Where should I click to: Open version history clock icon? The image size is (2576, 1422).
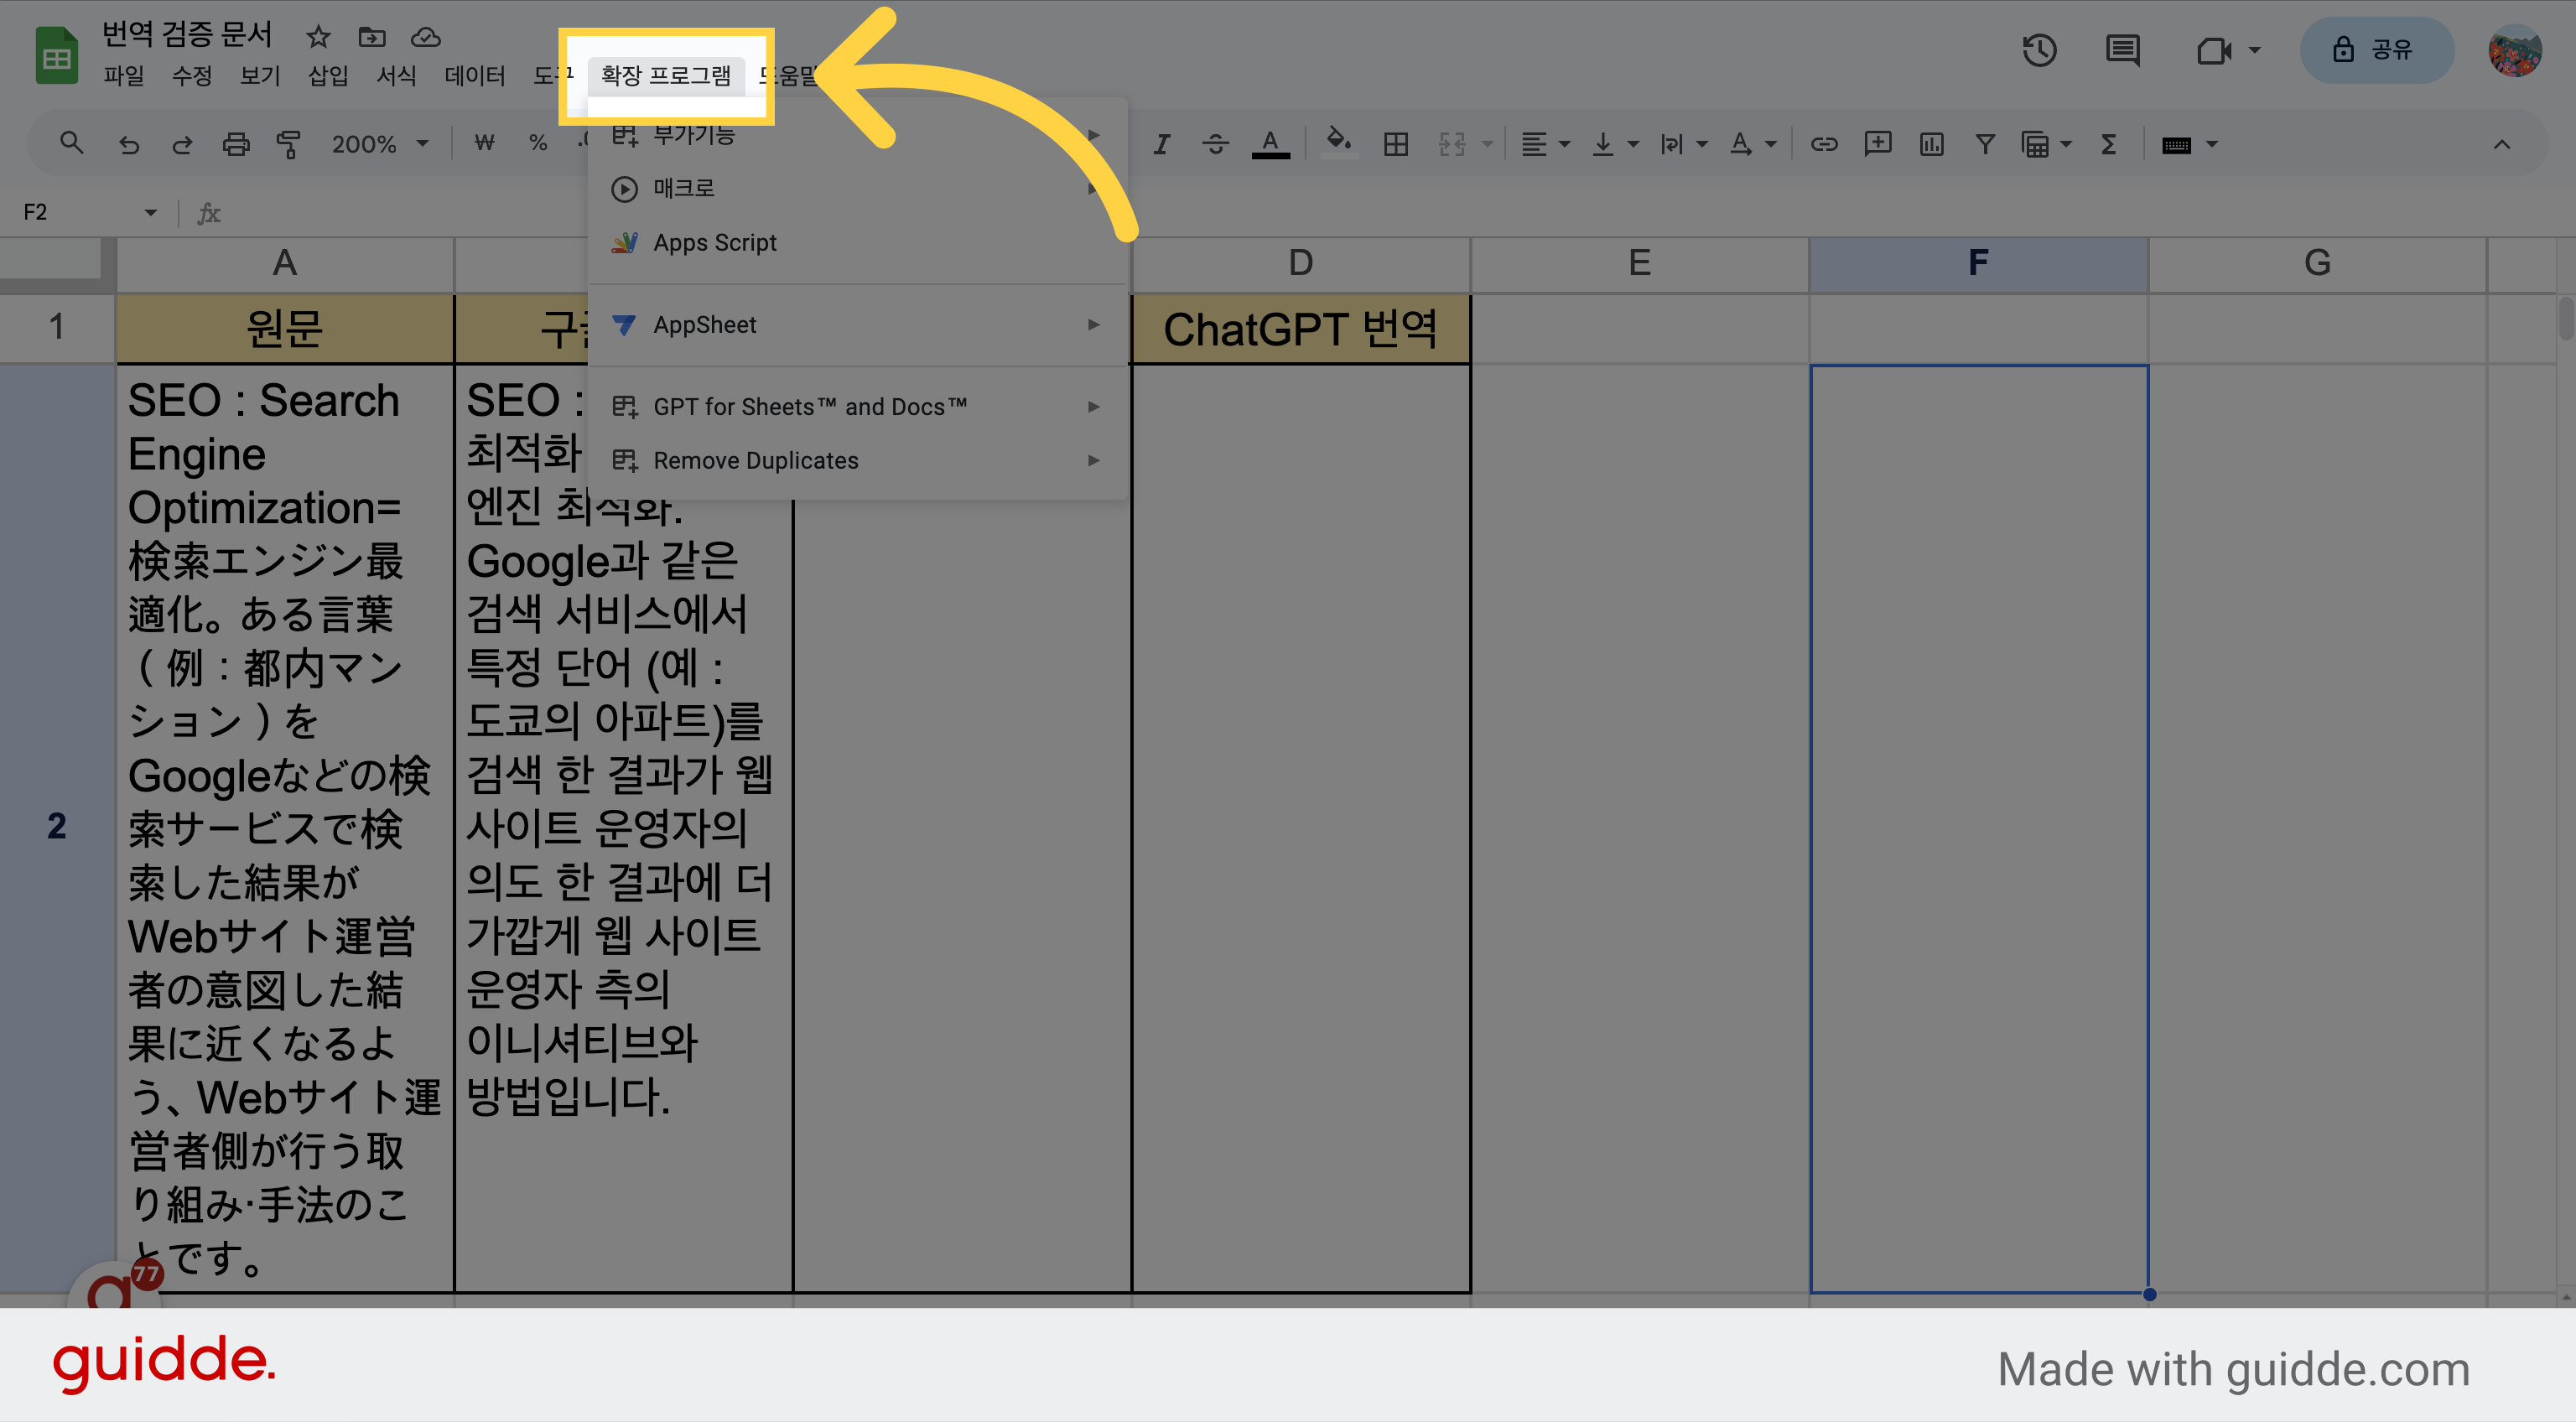pos(2040,50)
